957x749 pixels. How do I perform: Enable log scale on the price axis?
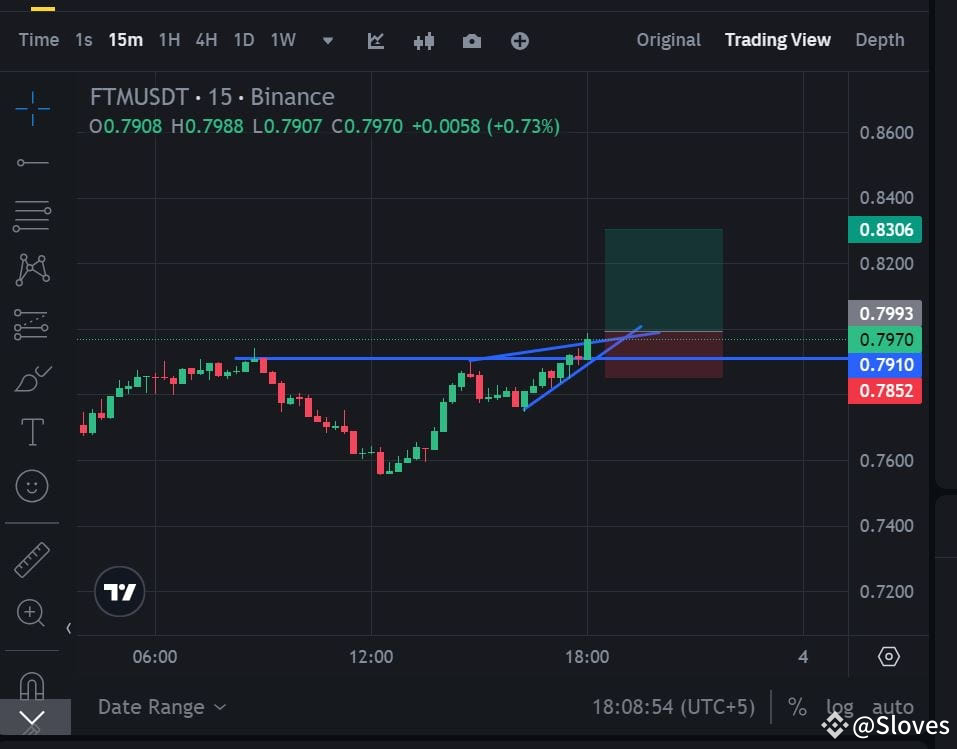(x=839, y=707)
